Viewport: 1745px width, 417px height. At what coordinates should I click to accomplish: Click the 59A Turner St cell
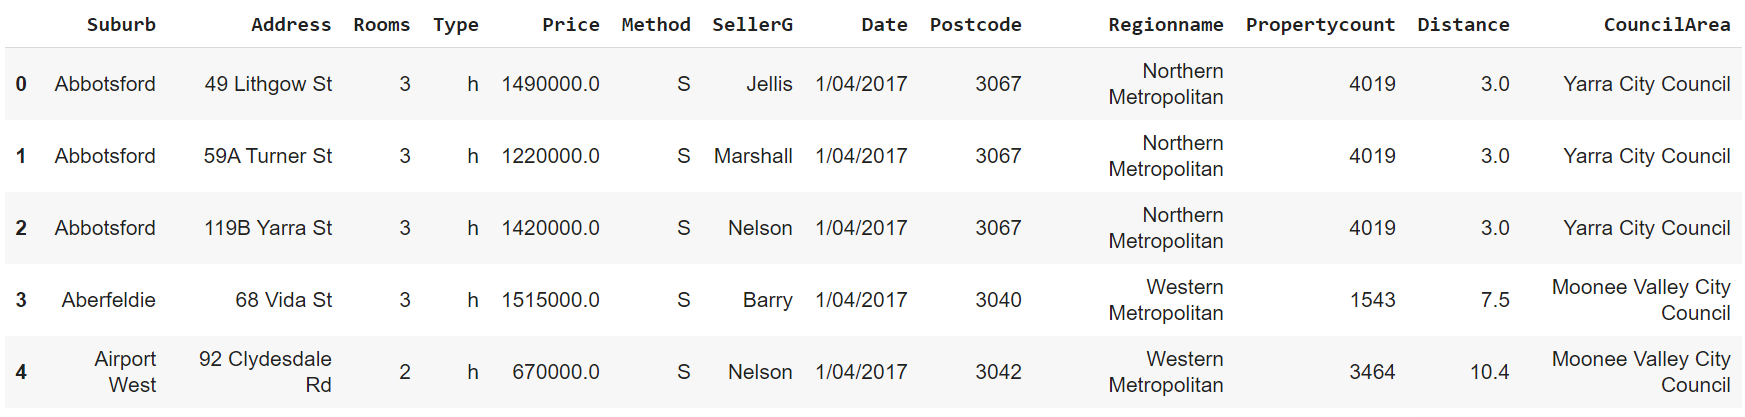tap(268, 156)
